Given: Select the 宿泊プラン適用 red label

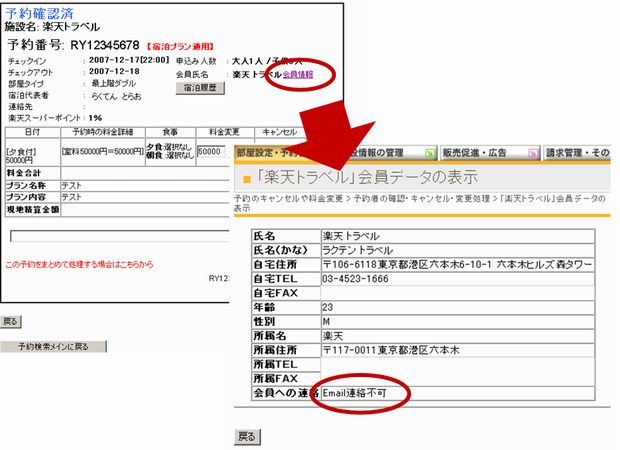Looking at the screenshot, I should point(180,47).
